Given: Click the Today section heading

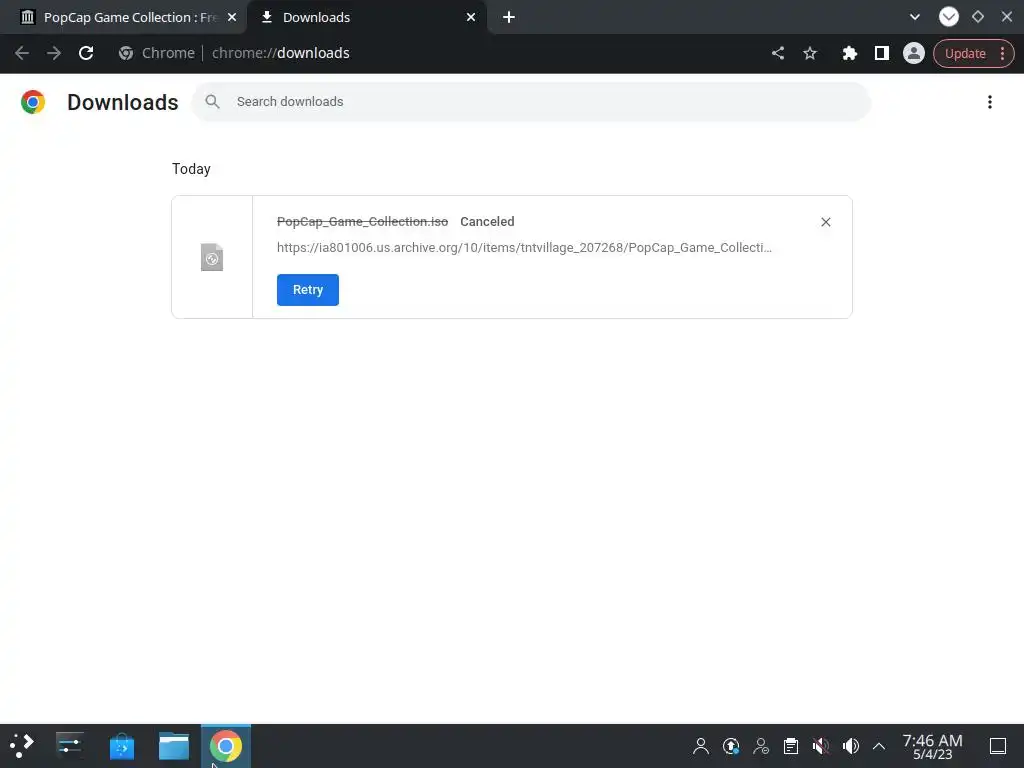Looking at the screenshot, I should tap(191, 169).
